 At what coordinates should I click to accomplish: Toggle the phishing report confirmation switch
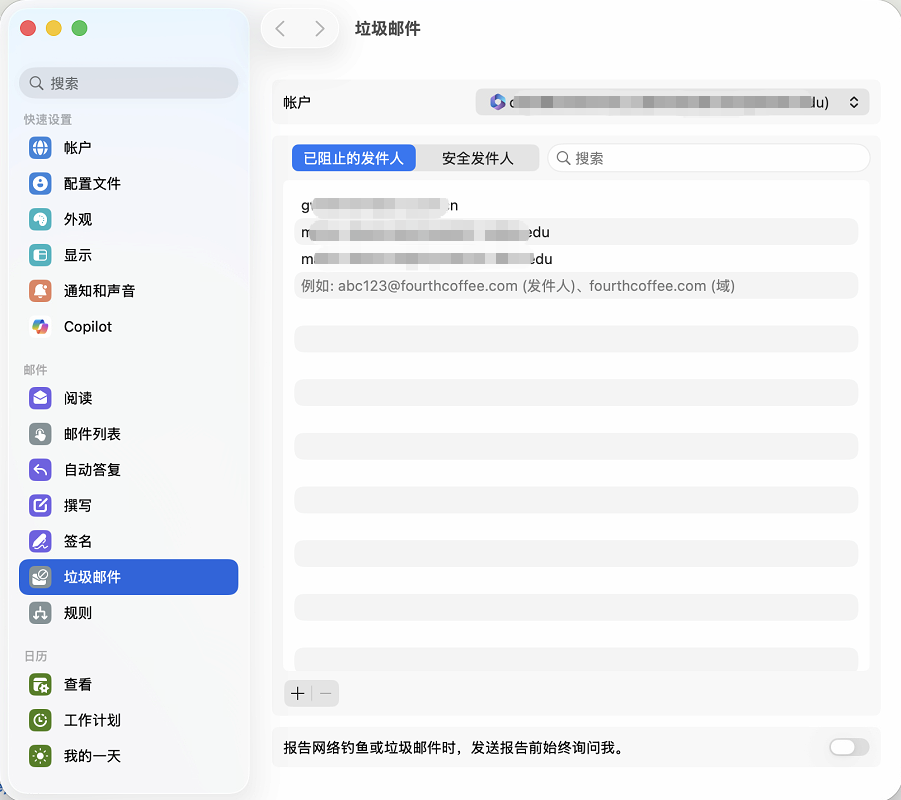(x=848, y=747)
